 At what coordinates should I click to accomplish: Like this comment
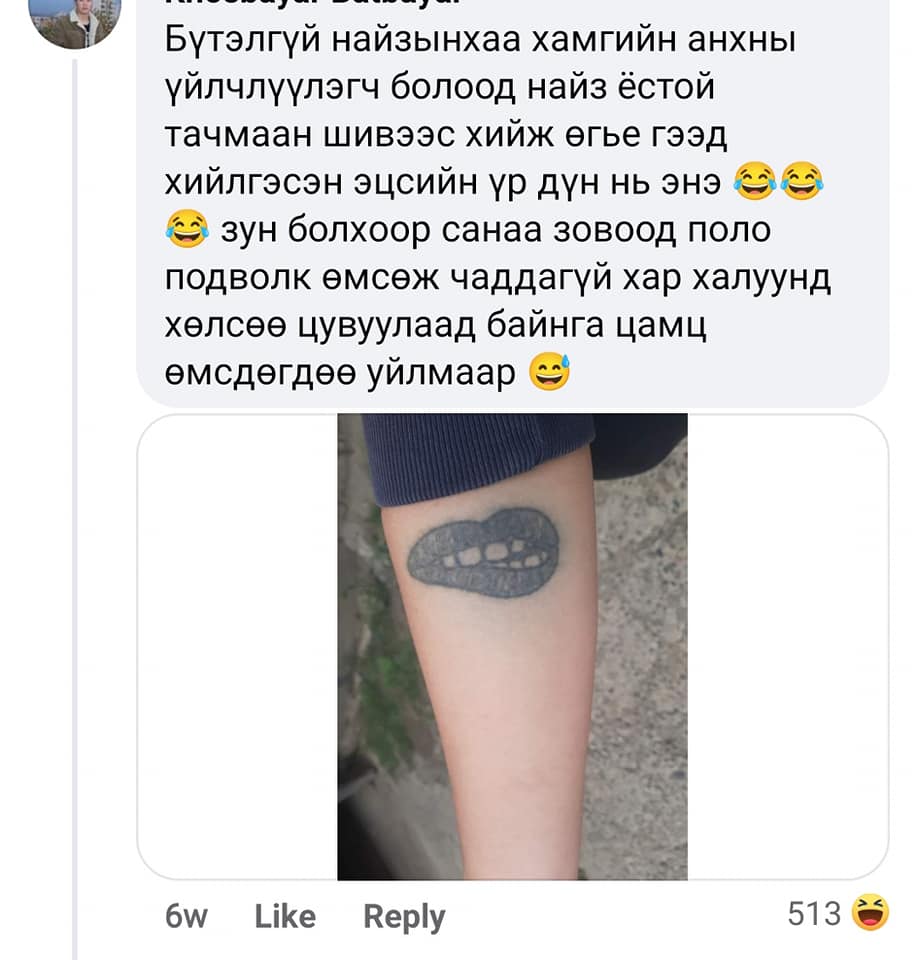285,917
